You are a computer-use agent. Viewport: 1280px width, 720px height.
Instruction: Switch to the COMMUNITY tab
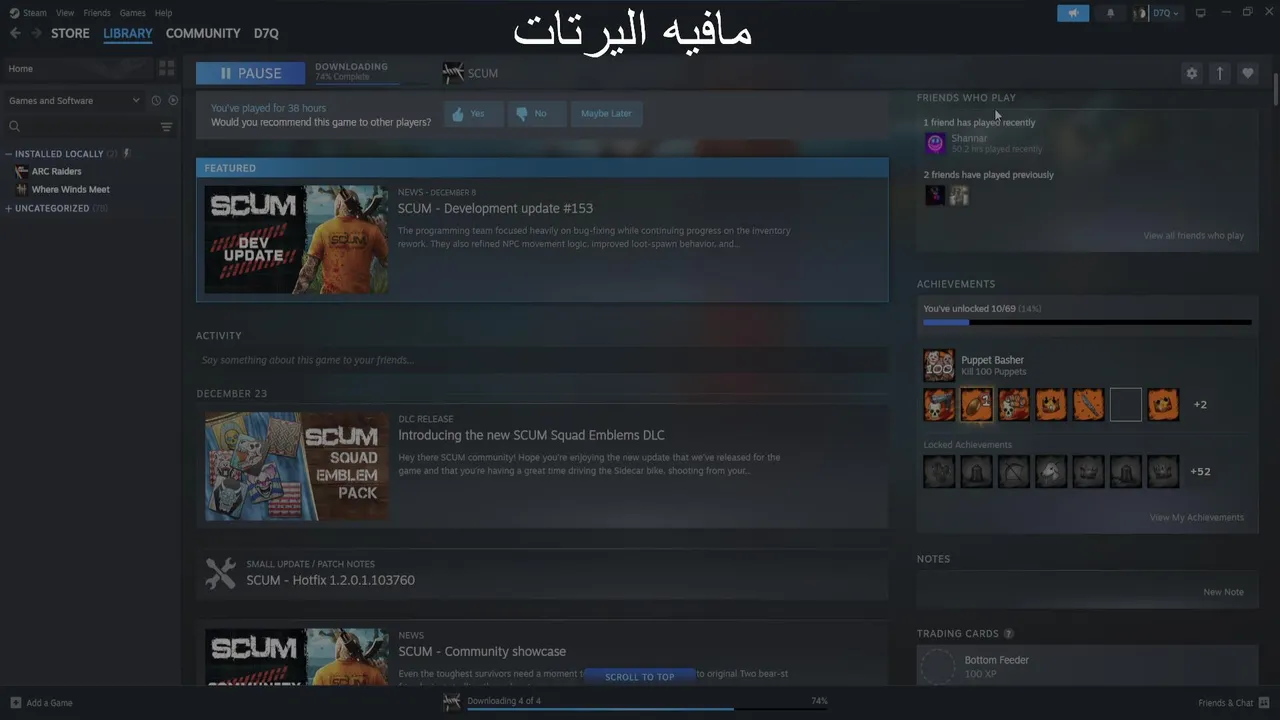(203, 33)
